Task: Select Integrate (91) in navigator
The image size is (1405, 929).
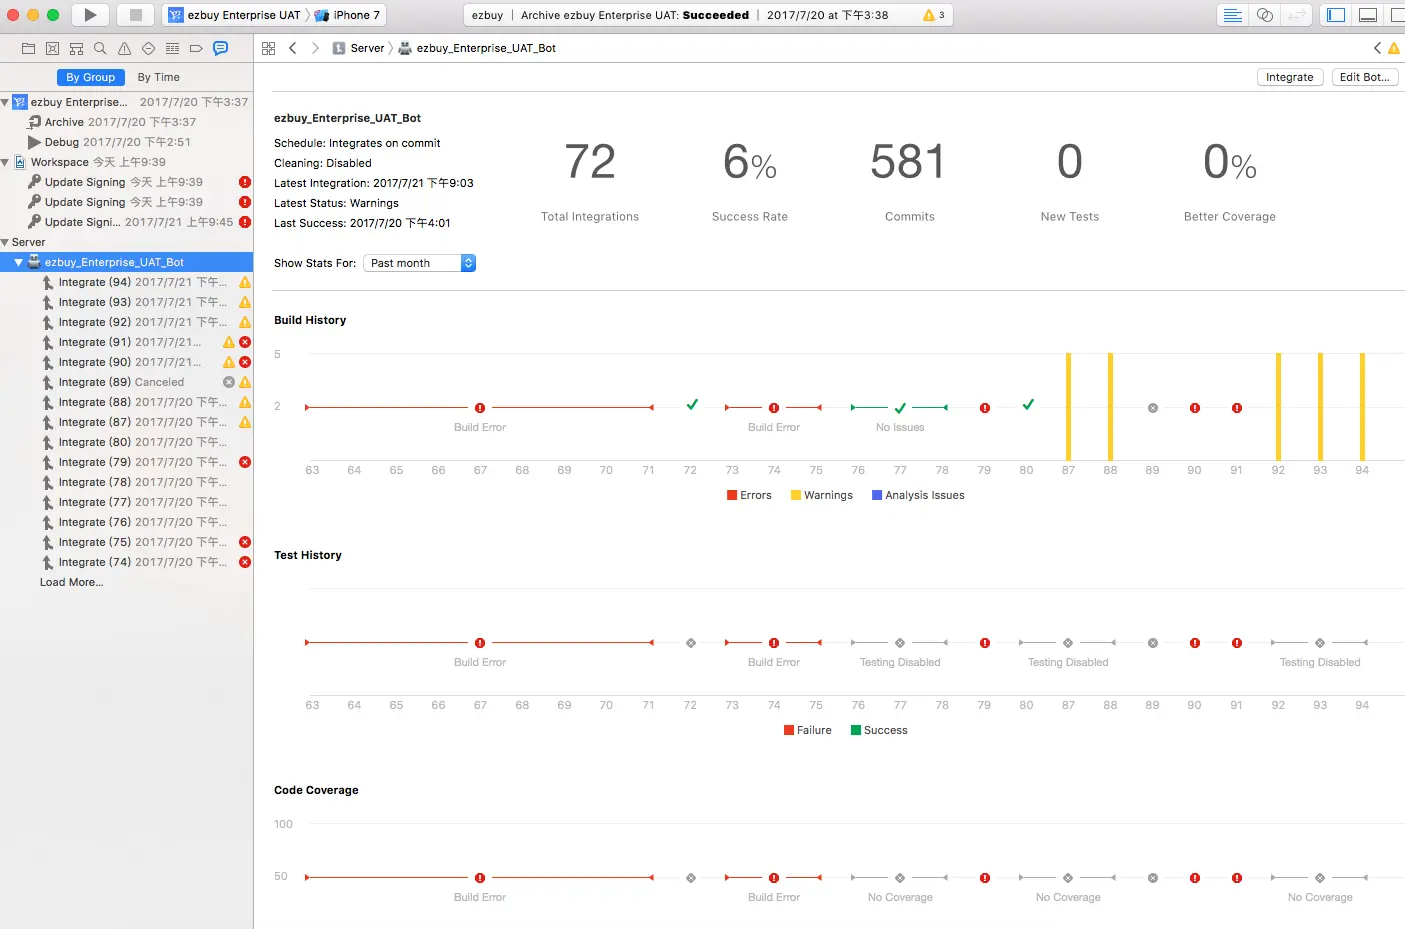Action: coord(126,342)
